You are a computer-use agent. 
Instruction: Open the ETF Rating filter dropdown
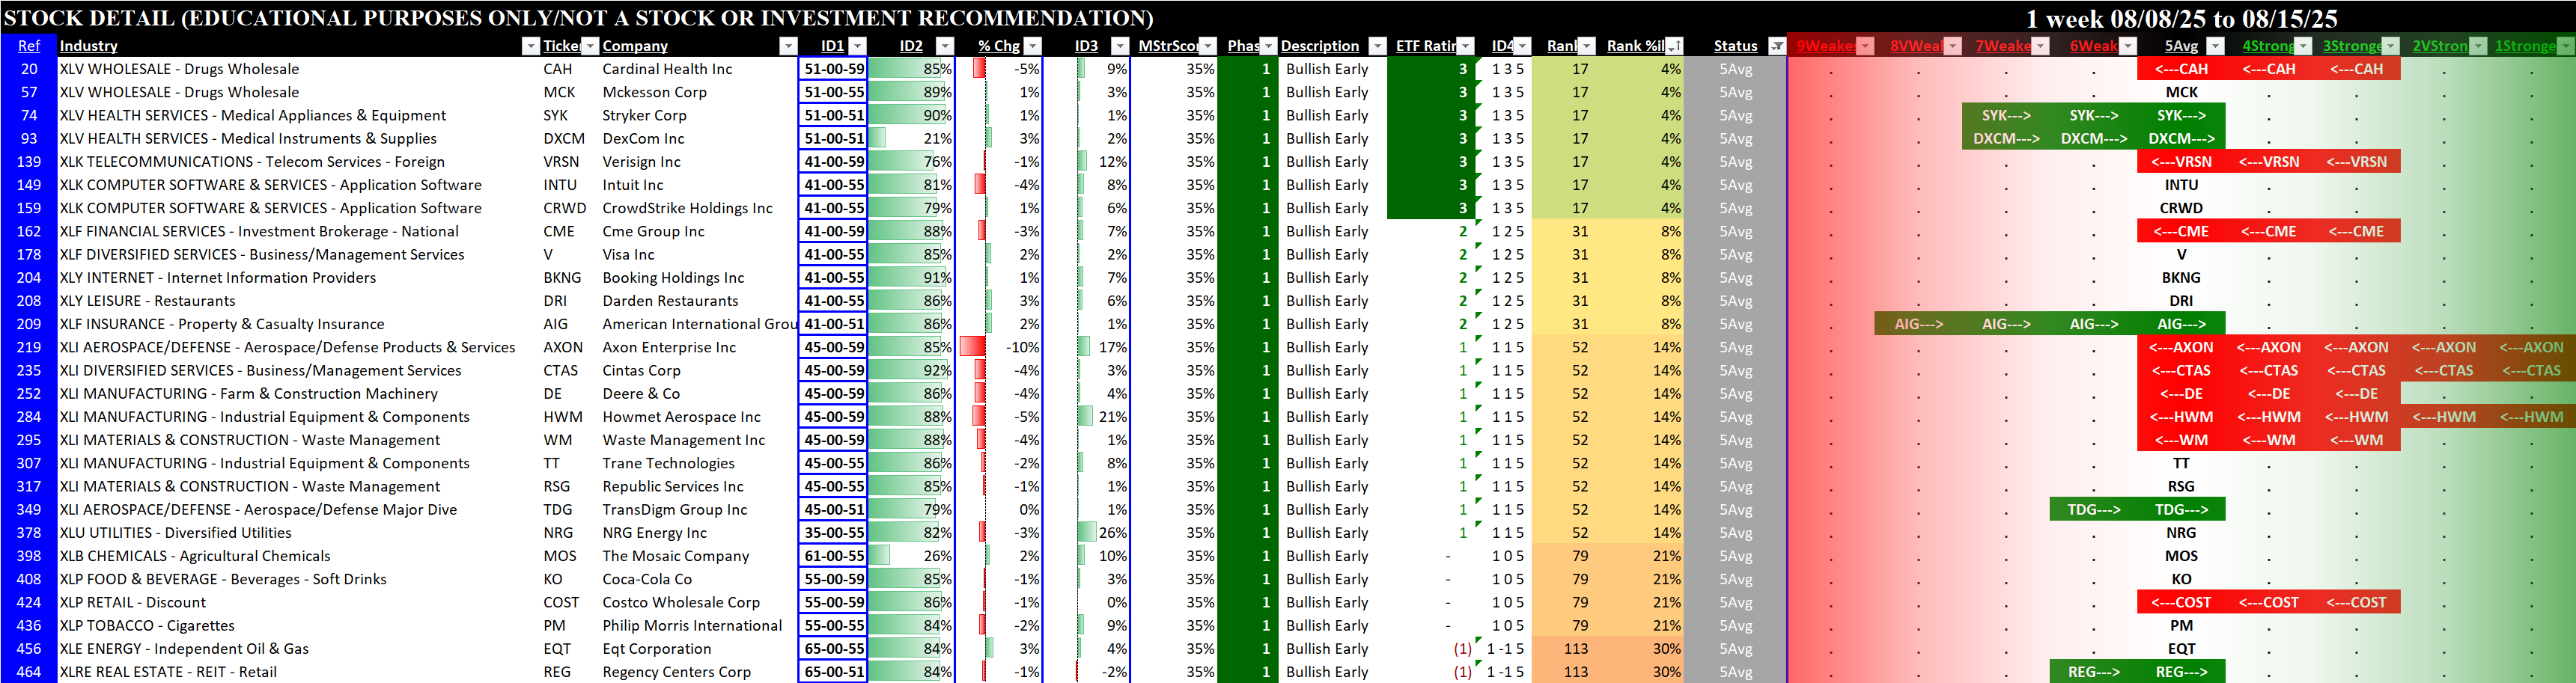(x=1465, y=46)
